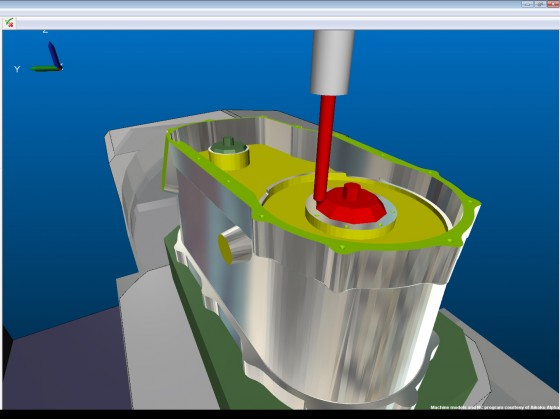Click the window title bar
The image size is (560, 419).
coord(261,4)
